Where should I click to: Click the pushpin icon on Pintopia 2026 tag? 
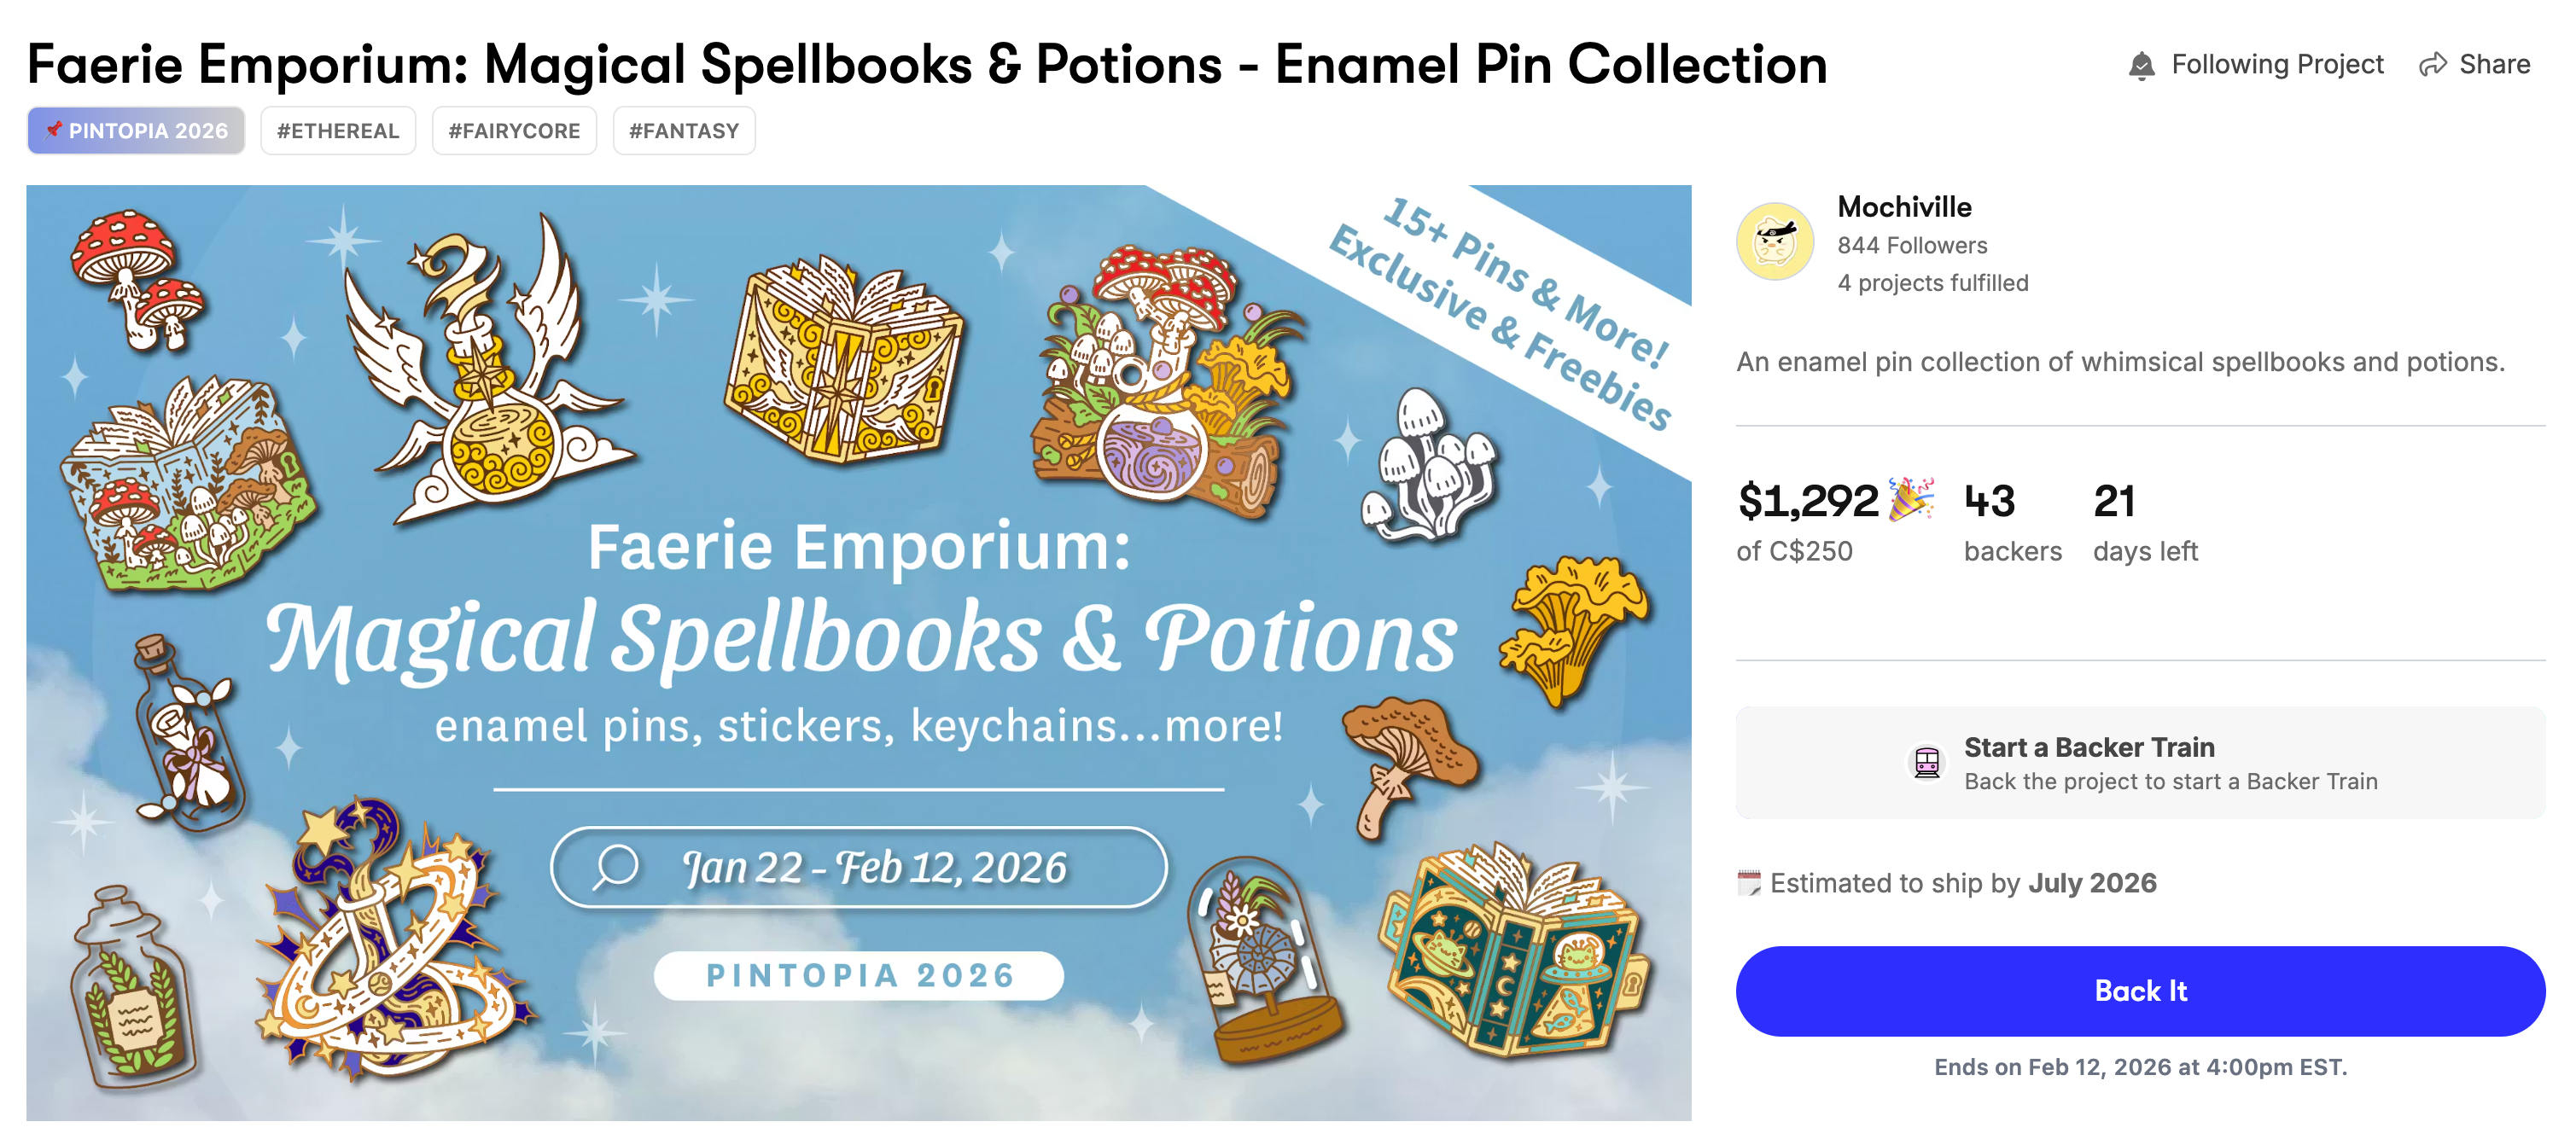pos(54,129)
